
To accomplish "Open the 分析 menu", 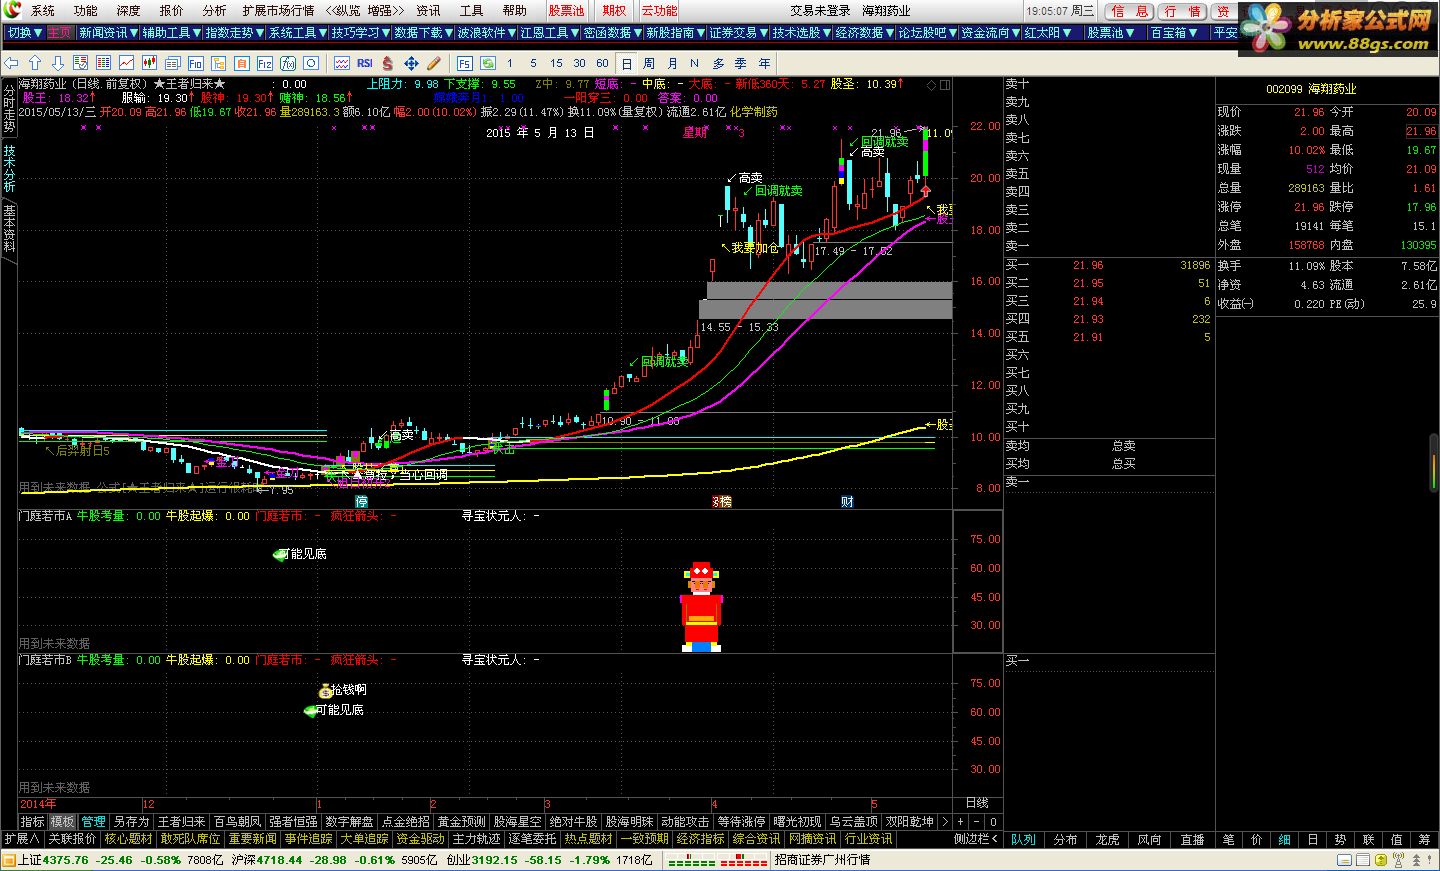I will coord(215,10).
